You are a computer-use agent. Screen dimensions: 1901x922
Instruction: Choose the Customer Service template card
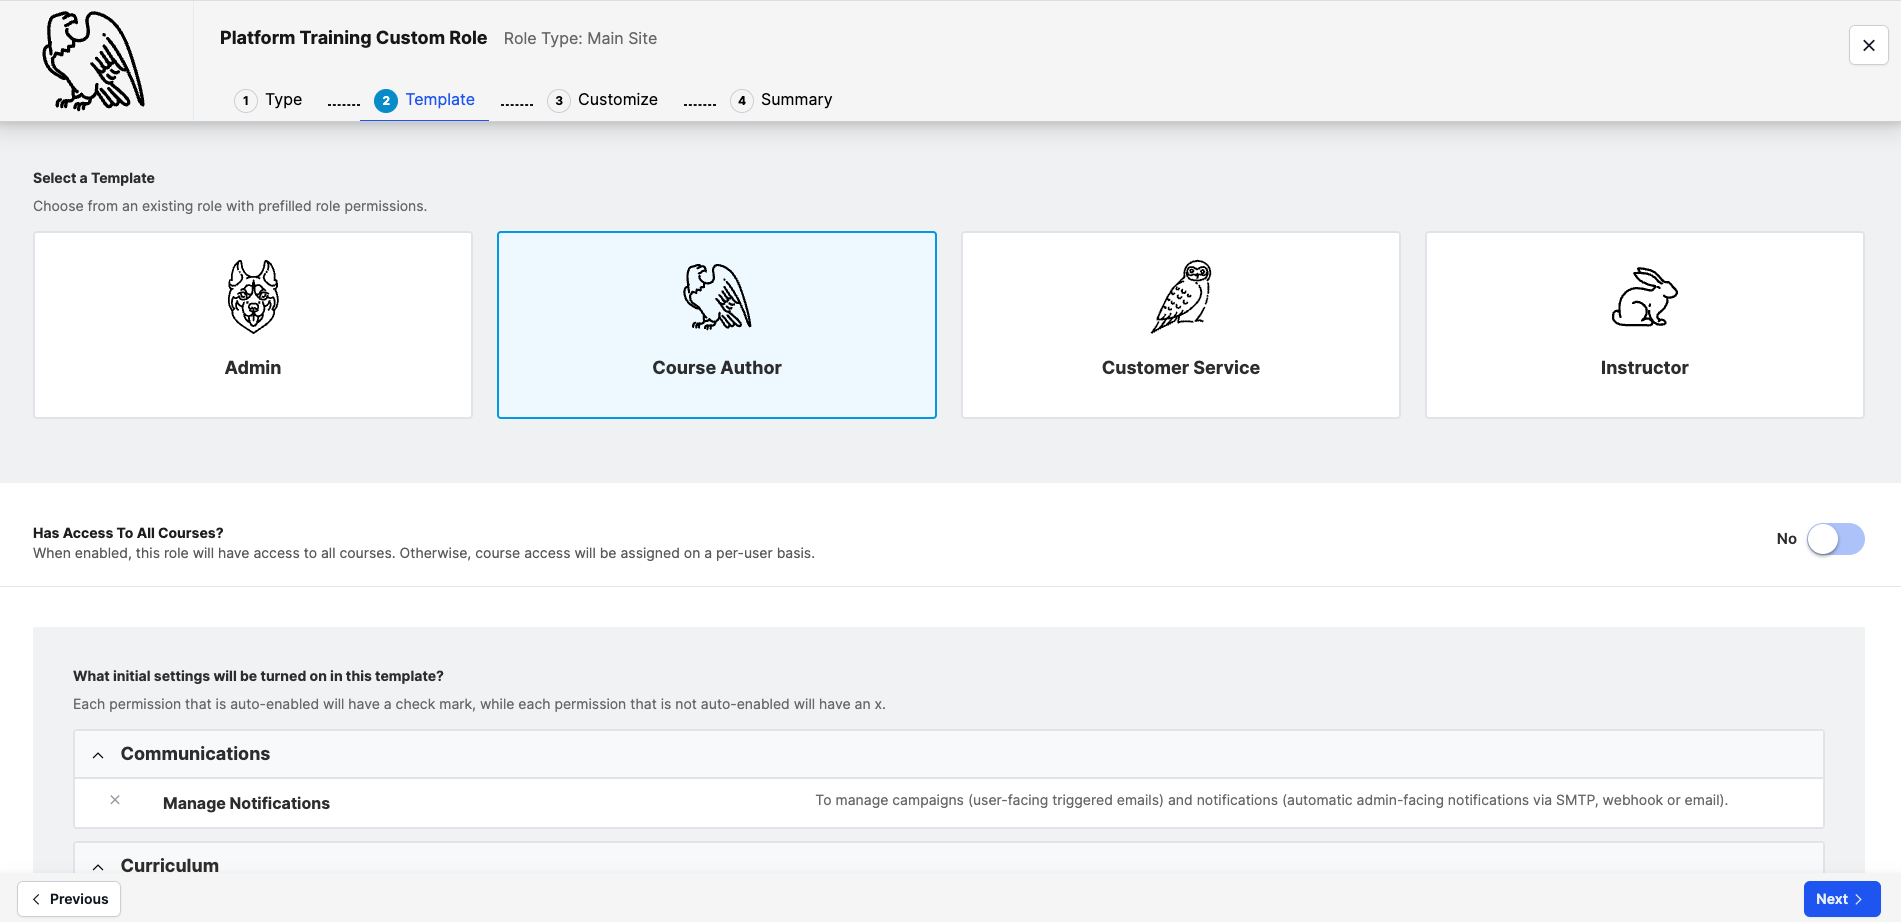point(1181,325)
